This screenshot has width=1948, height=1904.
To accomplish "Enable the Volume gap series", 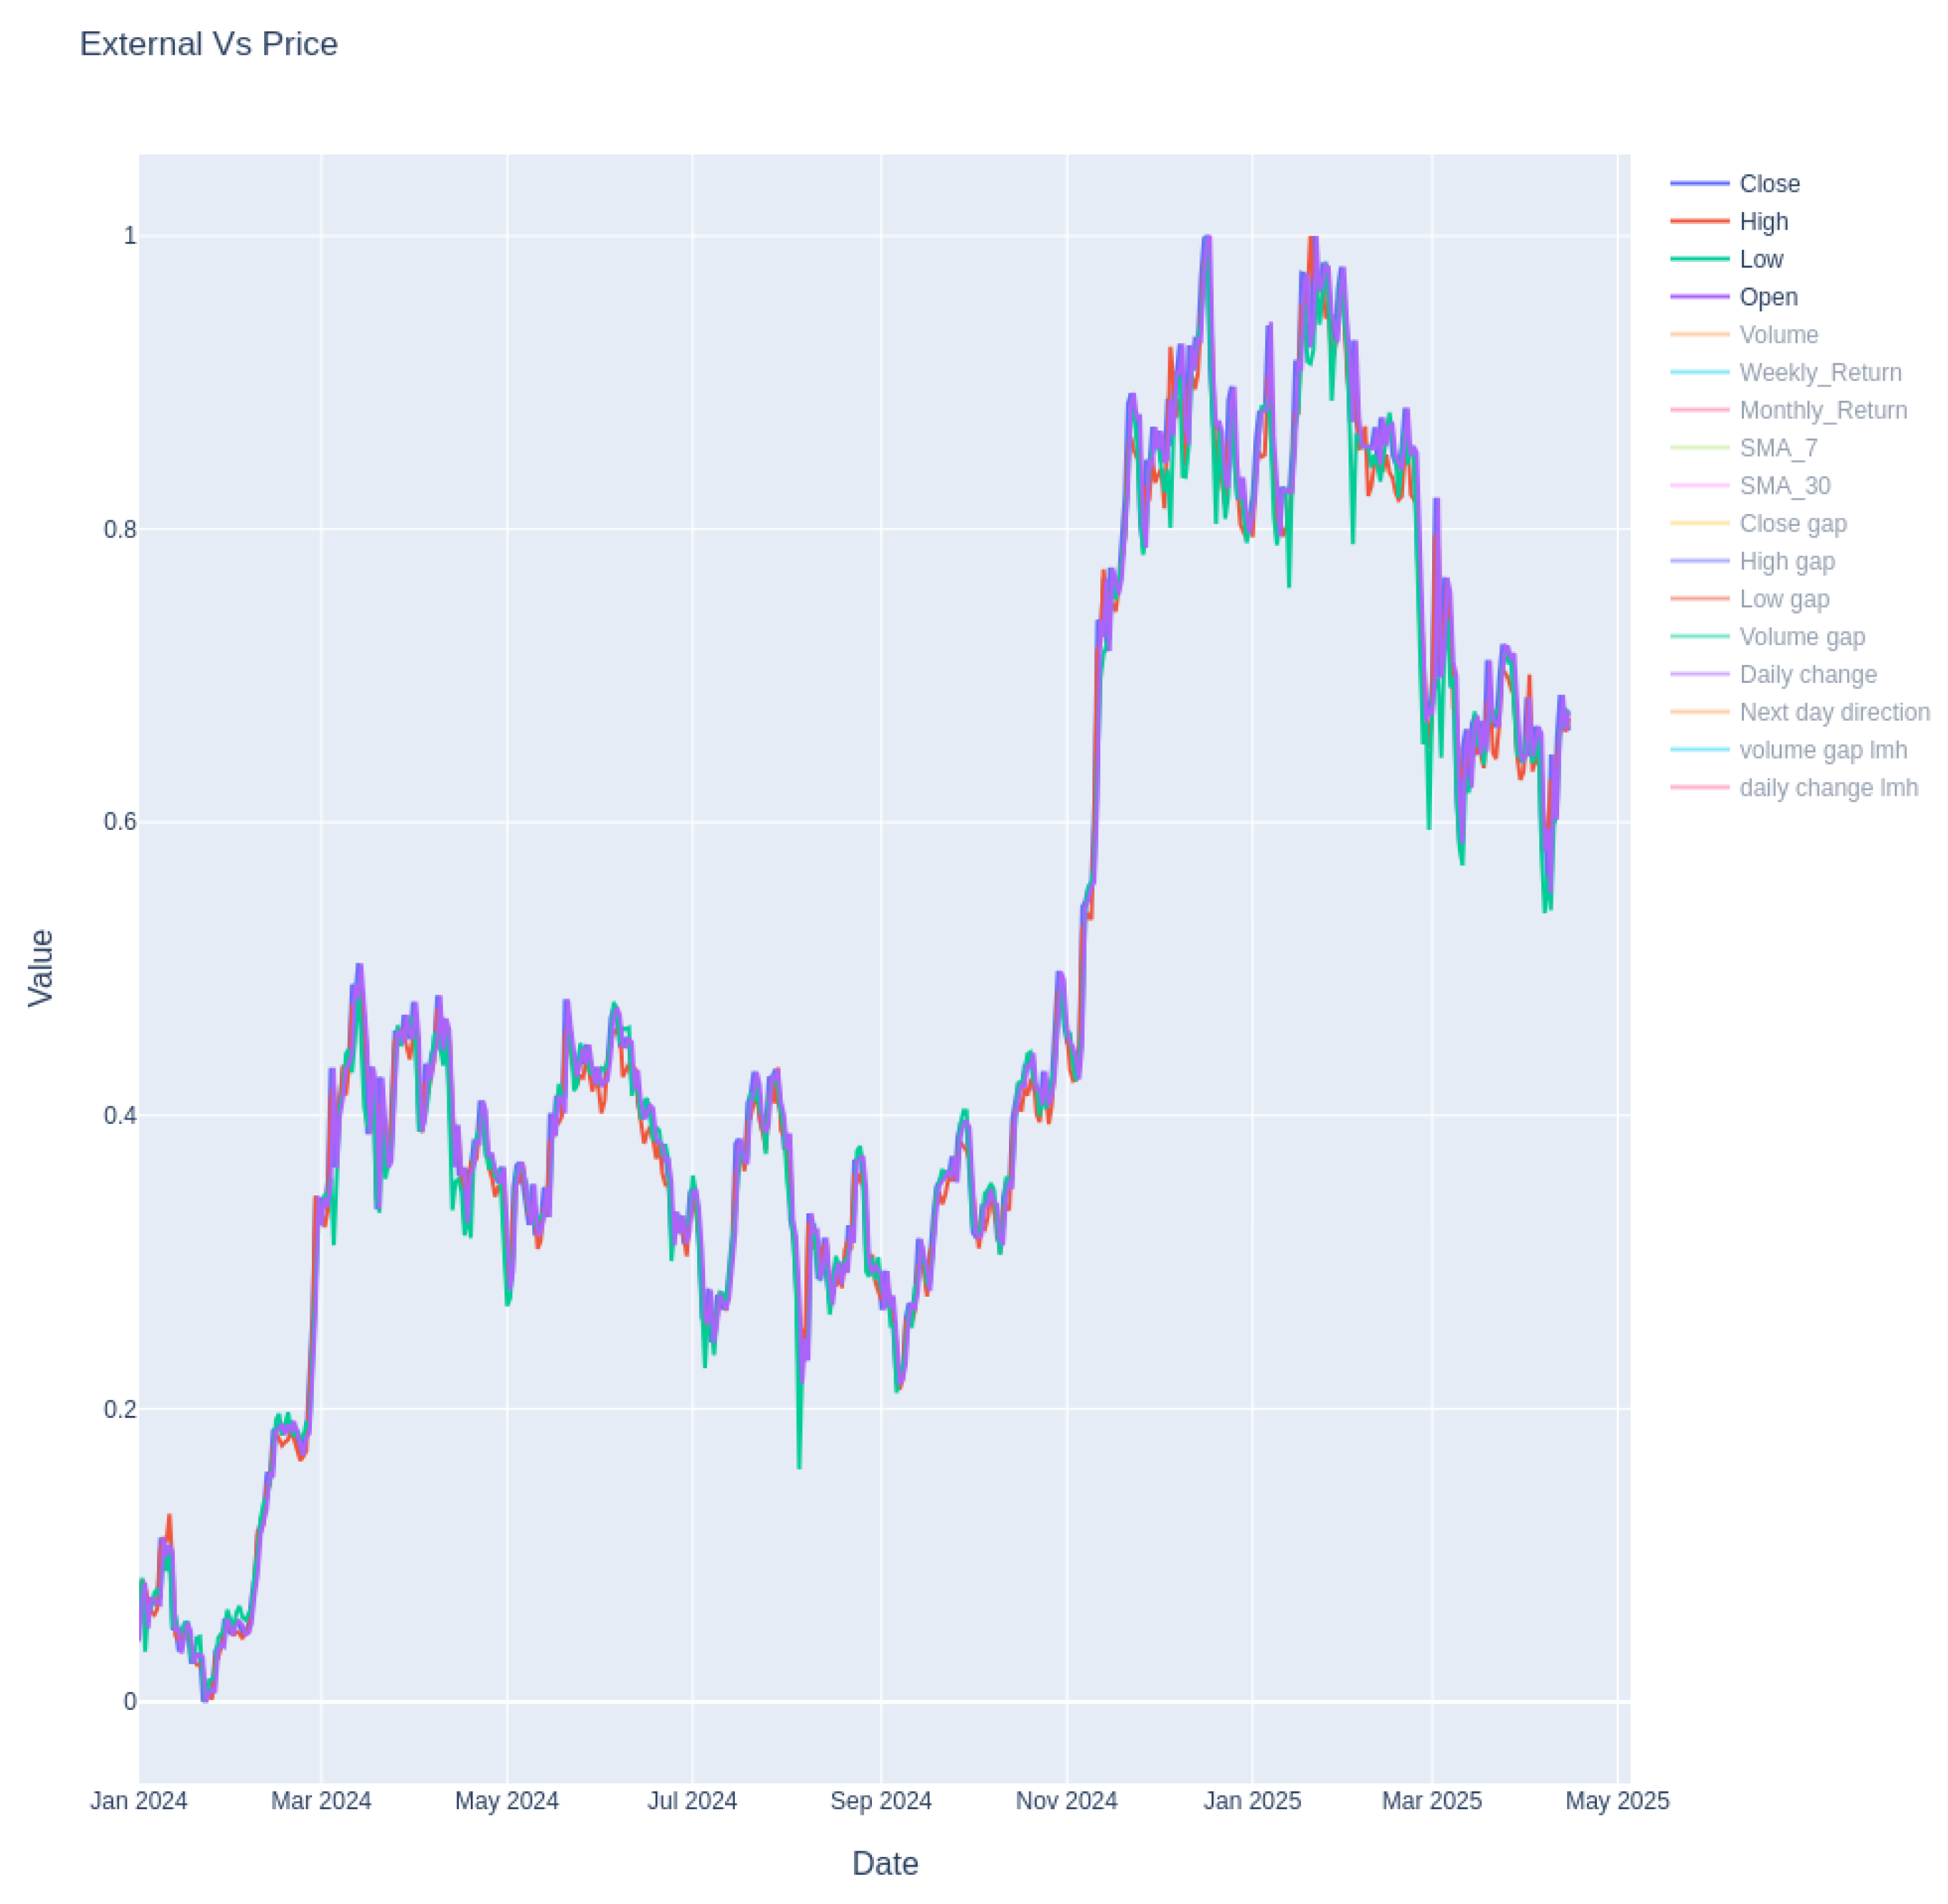I will [x=1801, y=637].
